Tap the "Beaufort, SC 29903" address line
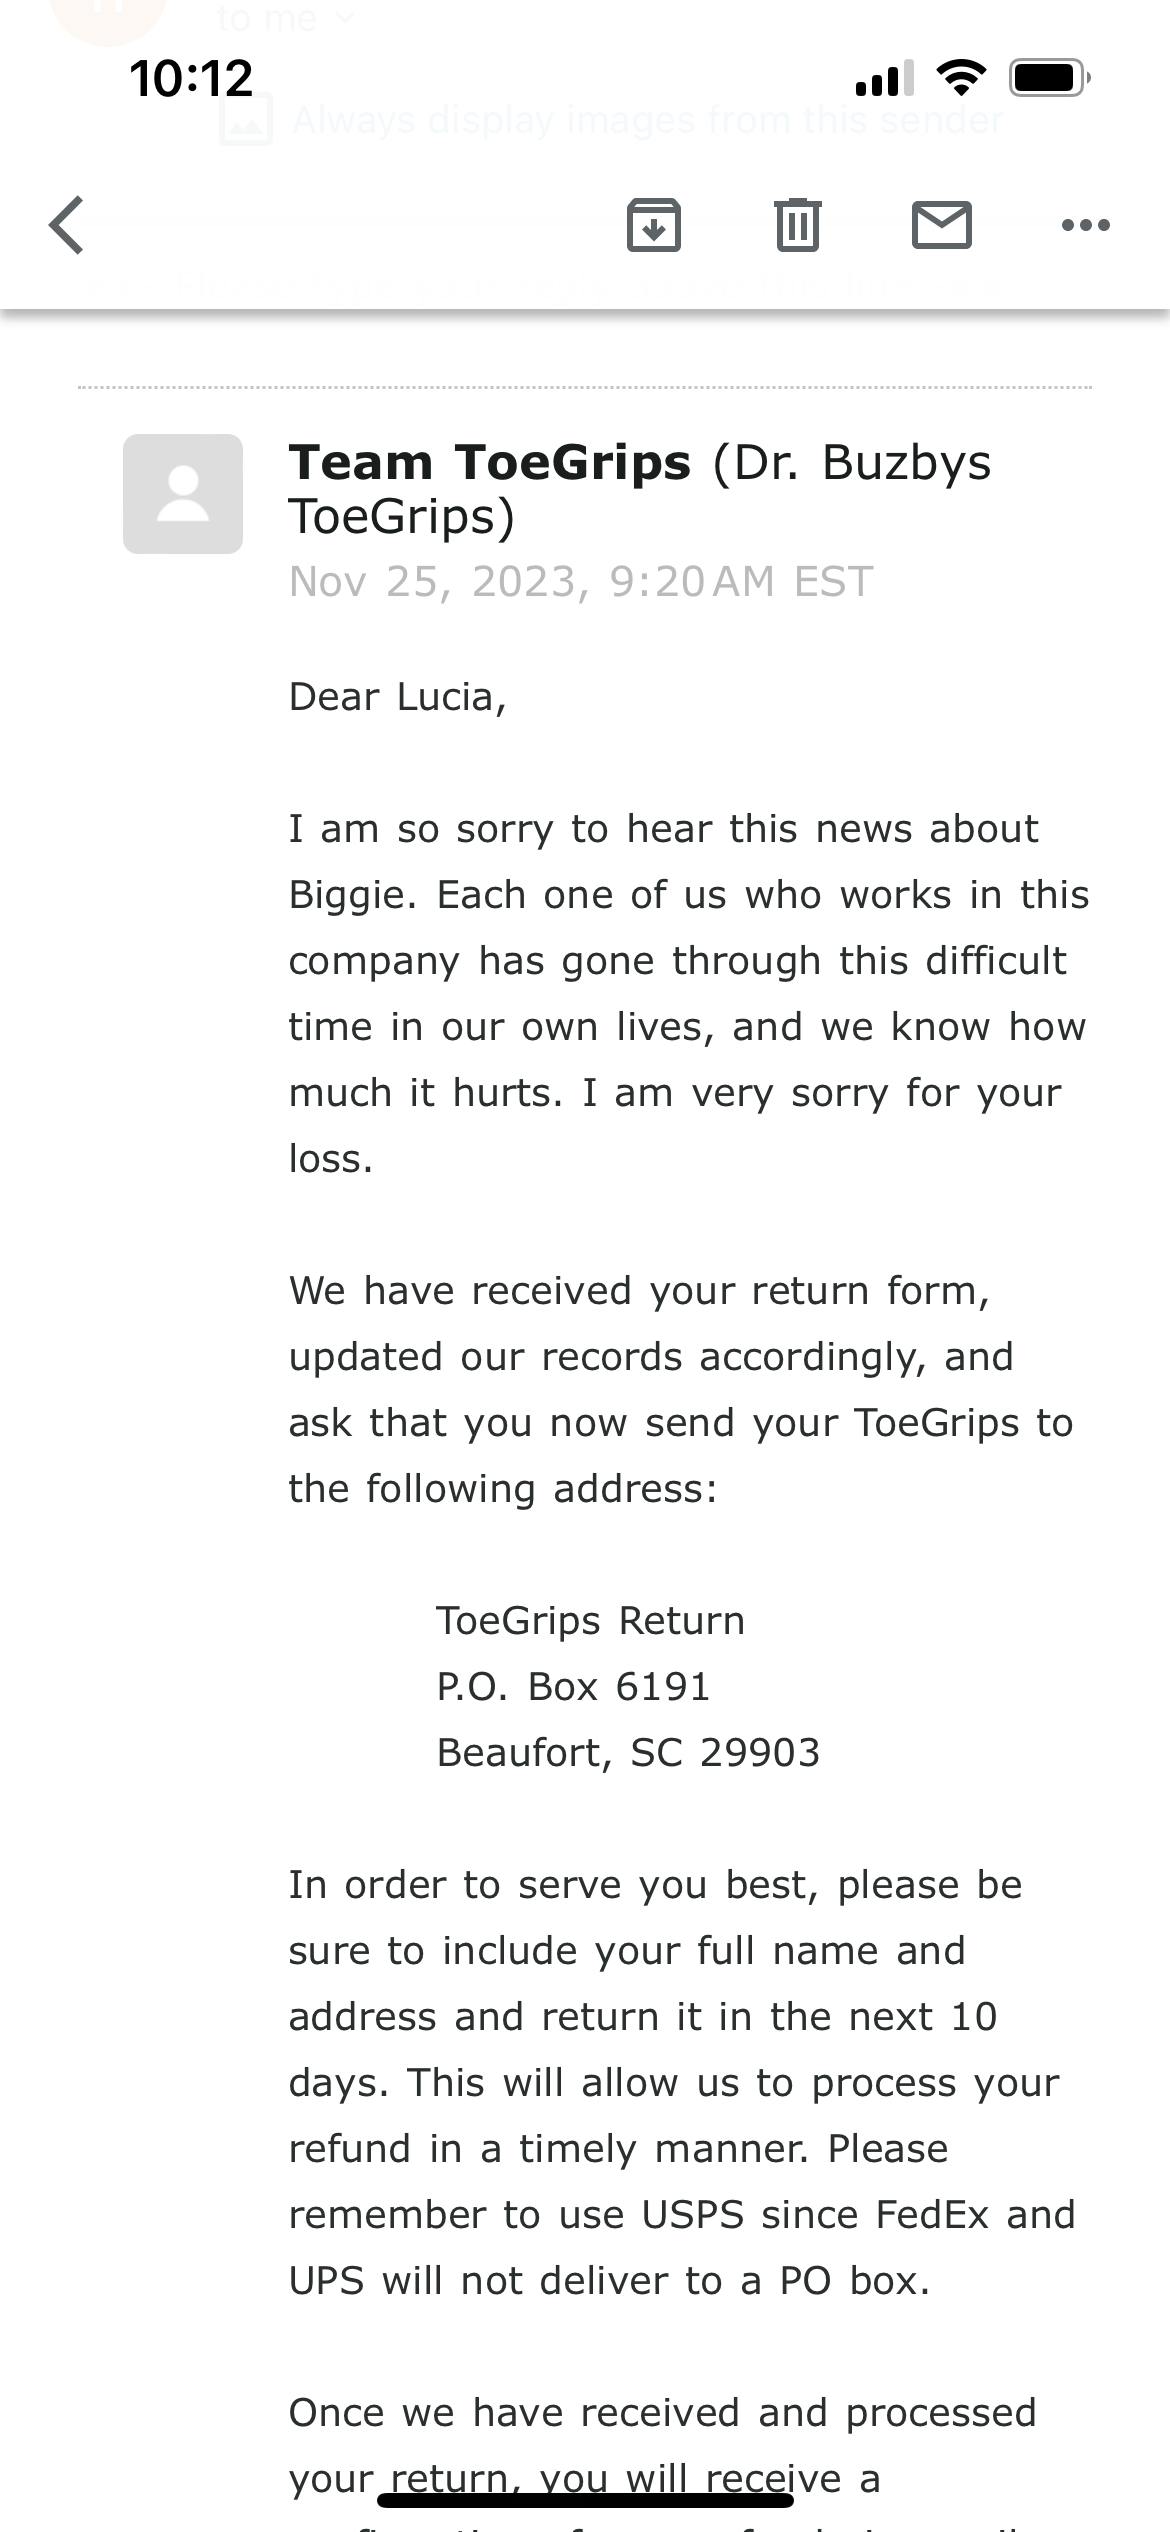Viewport: 1170px width, 2532px height. click(628, 1753)
